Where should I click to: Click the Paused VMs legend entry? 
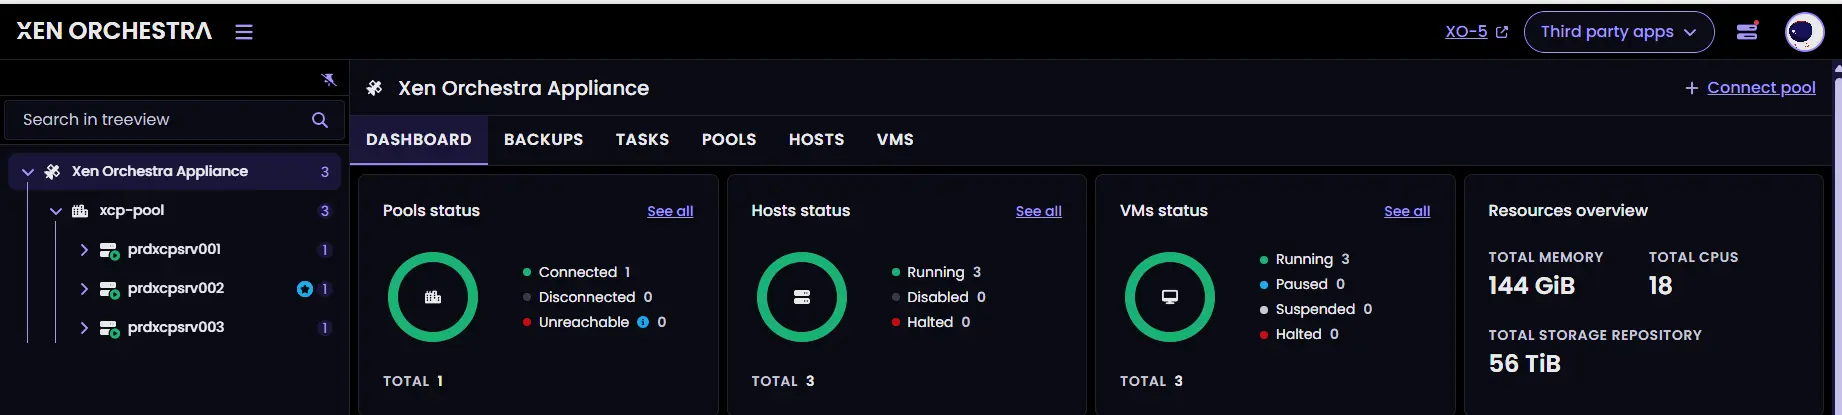[x=1302, y=284]
